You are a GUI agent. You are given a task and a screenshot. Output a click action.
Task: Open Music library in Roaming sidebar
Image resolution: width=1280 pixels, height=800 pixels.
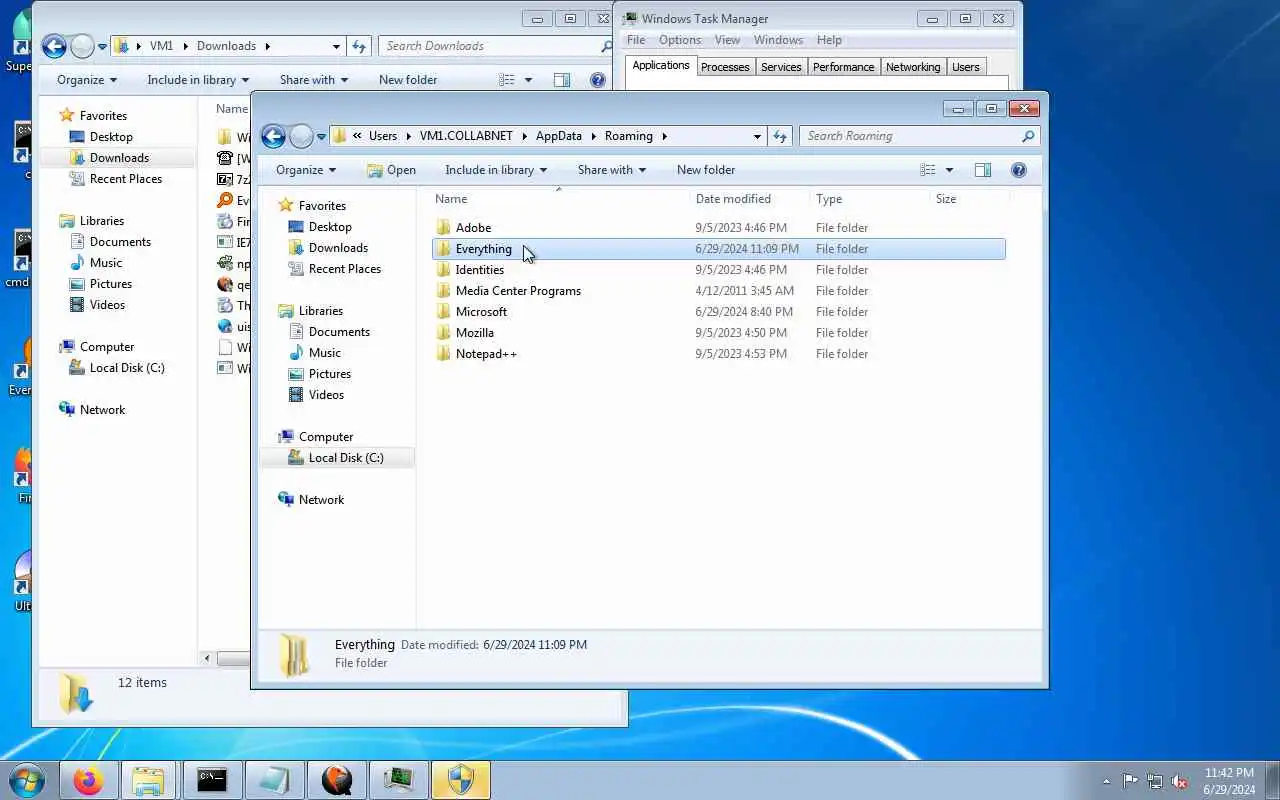coord(324,353)
